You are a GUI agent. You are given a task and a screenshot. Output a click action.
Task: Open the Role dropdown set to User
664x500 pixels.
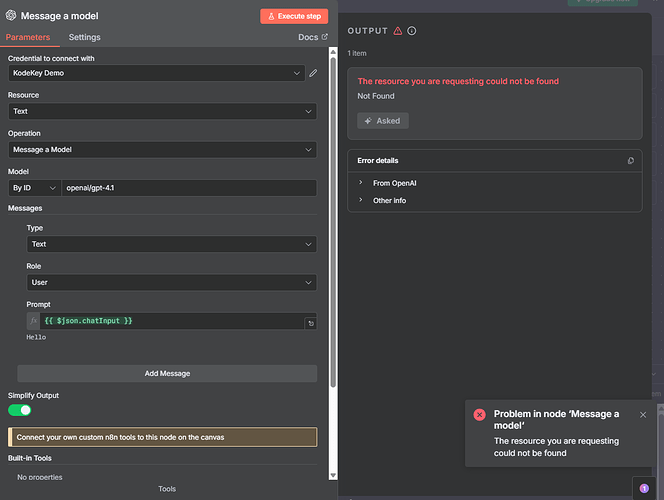tap(171, 282)
